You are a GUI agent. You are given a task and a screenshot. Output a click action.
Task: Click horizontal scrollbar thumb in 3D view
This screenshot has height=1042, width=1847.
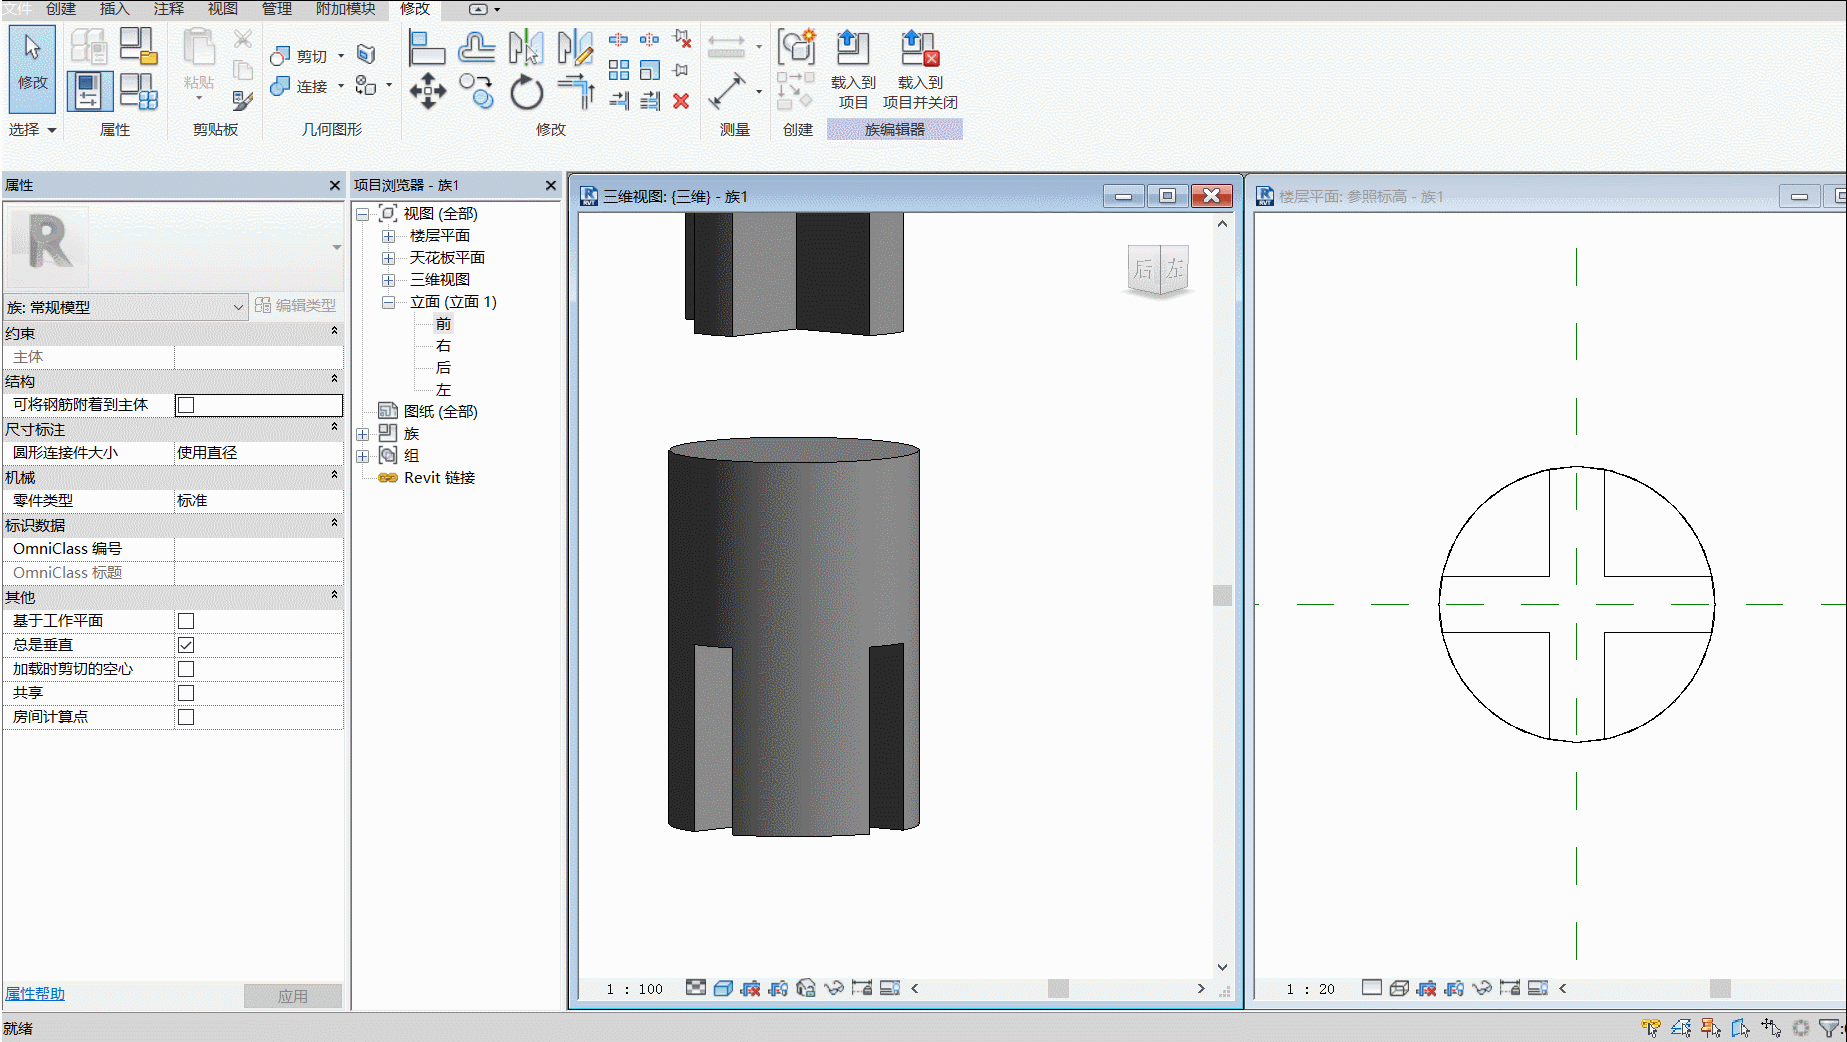coord(1058,988)
